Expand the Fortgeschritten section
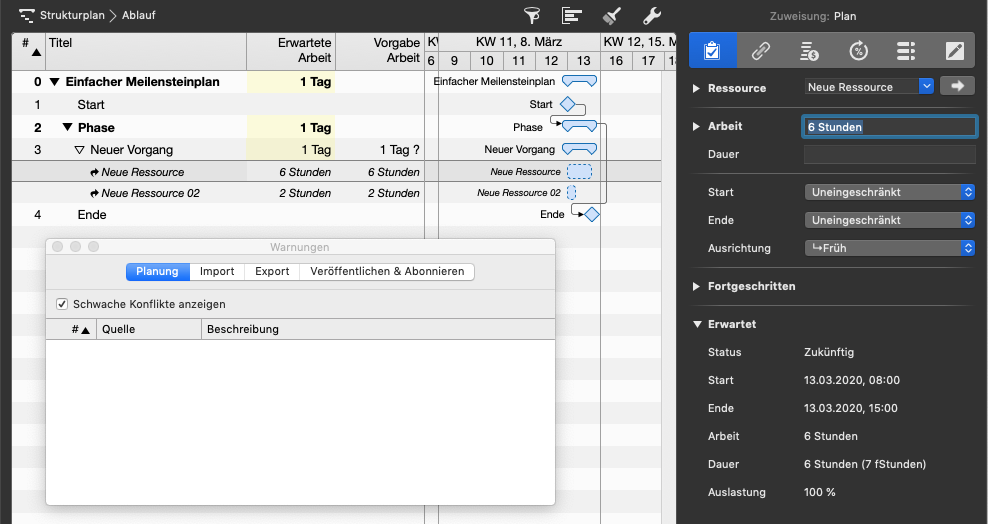Viewport: 988px width, 524px height. (696, 286)
